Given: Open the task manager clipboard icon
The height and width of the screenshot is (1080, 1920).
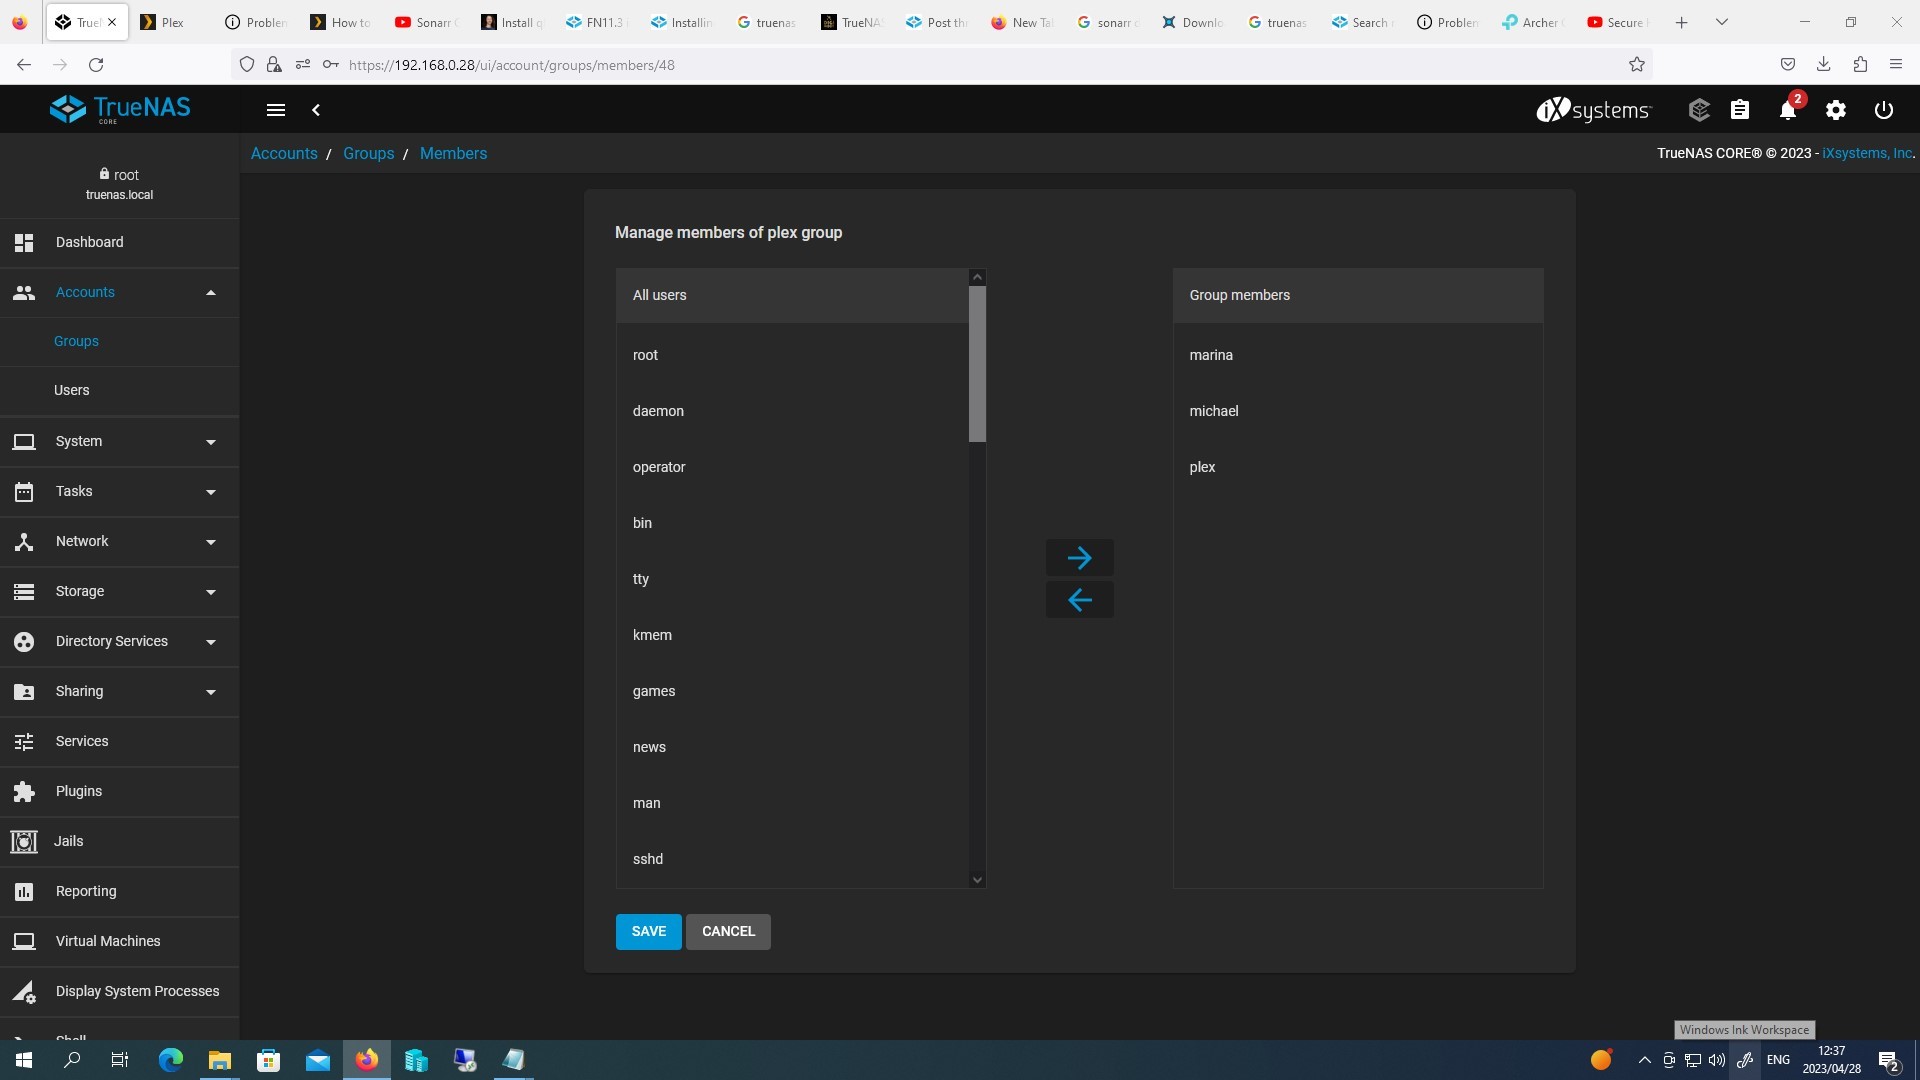Looking at the screenshot, I should pos(1740,110).
